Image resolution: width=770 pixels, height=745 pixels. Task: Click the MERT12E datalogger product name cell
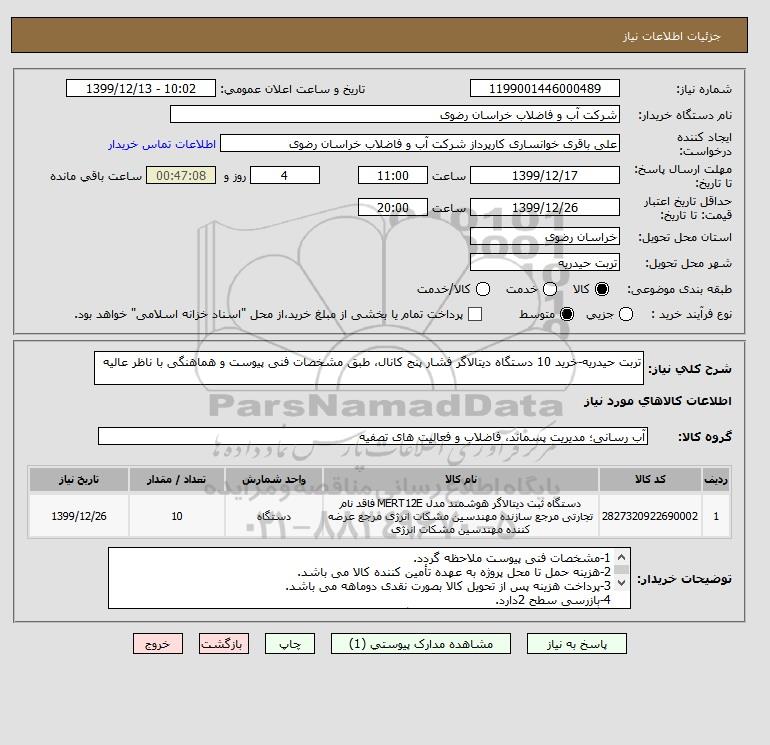461,516
